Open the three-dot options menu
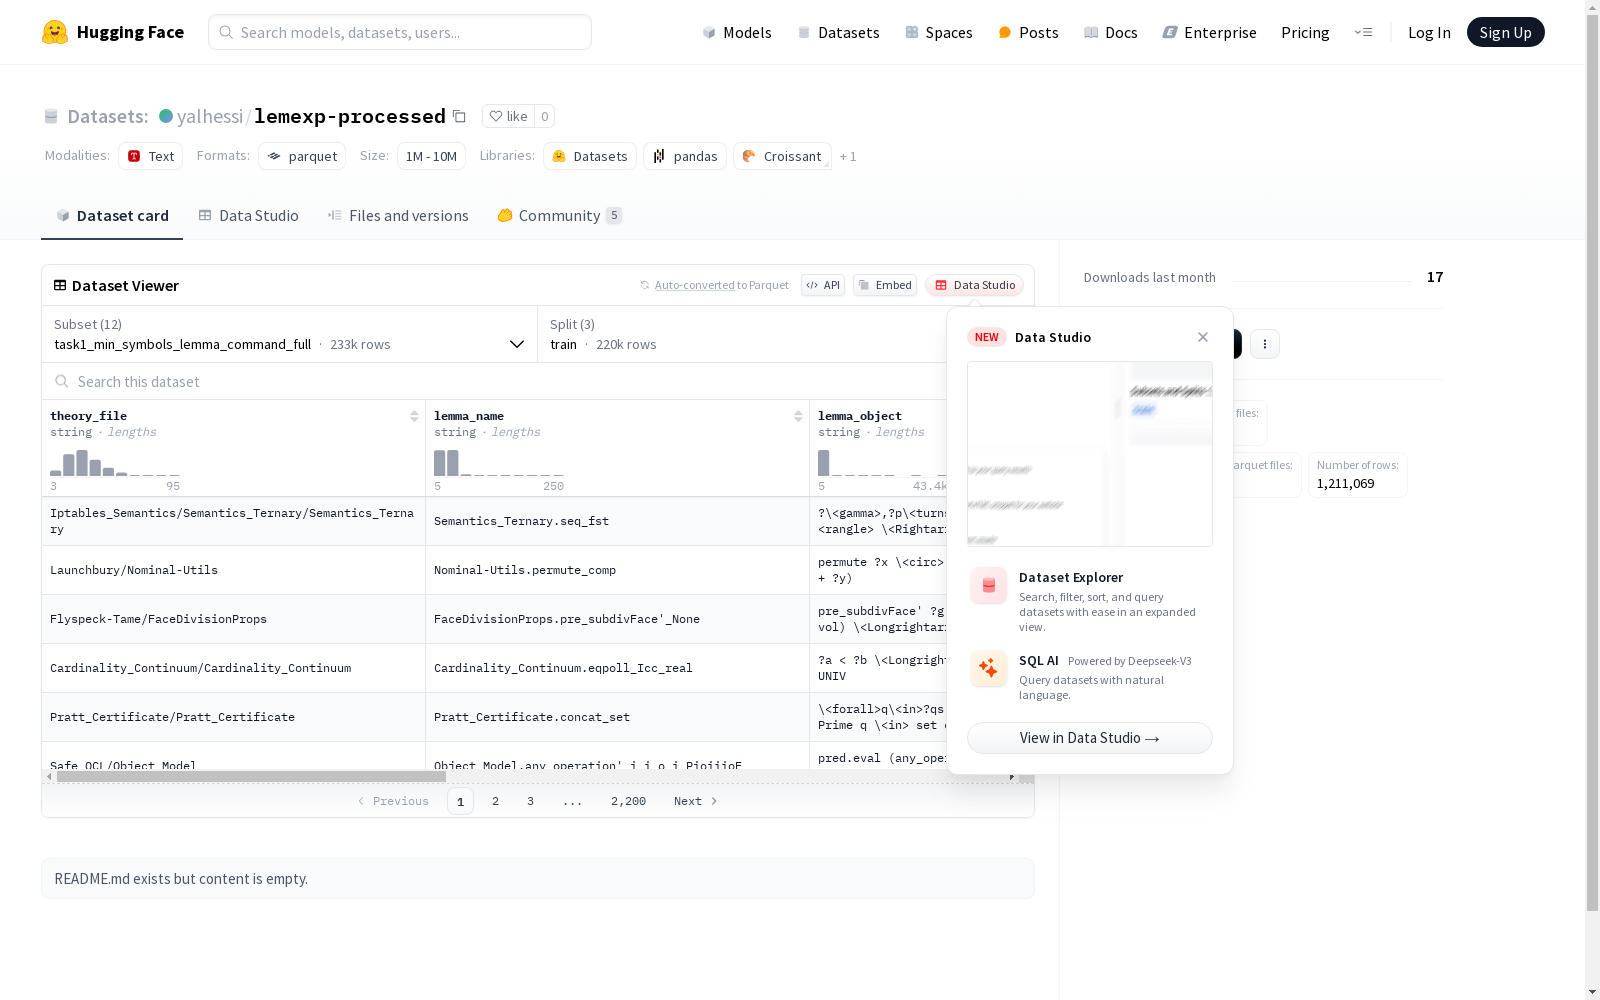Viewport: 1600px width, 1000px height. click(1265, 344)
